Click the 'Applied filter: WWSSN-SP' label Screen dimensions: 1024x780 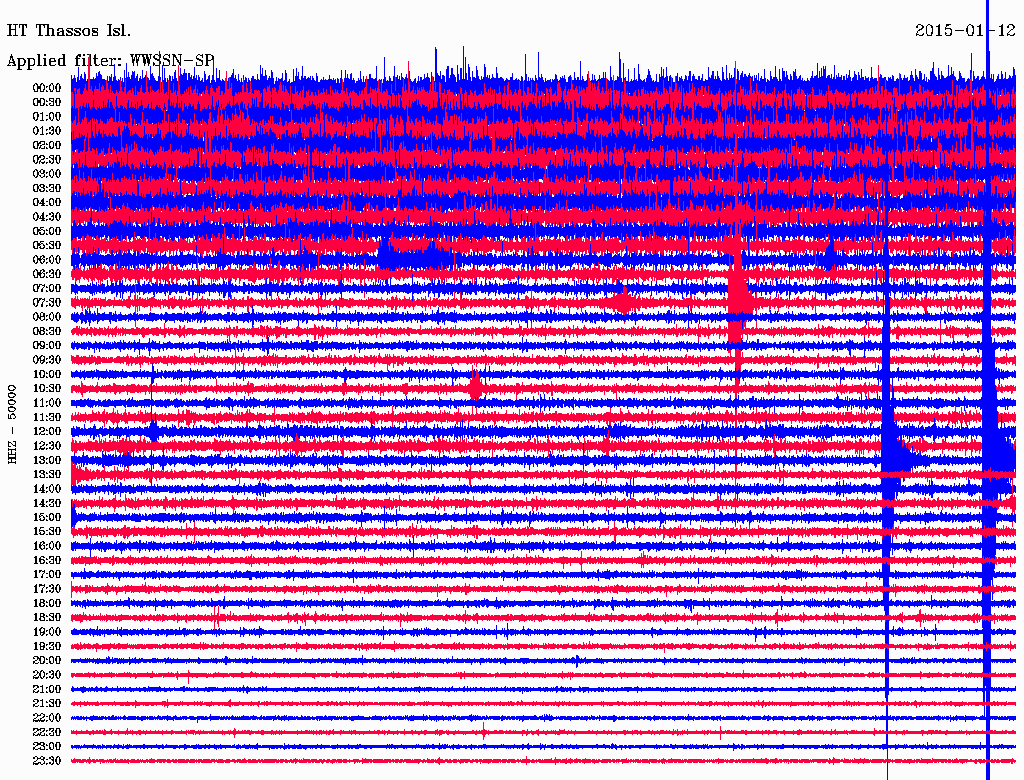click(110, 61)
